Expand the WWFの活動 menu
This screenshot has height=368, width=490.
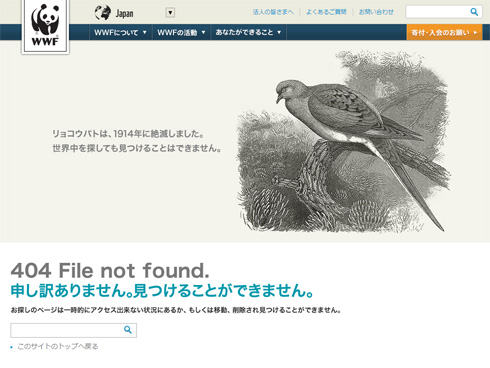pyautogui.click(x=181, y=32)
